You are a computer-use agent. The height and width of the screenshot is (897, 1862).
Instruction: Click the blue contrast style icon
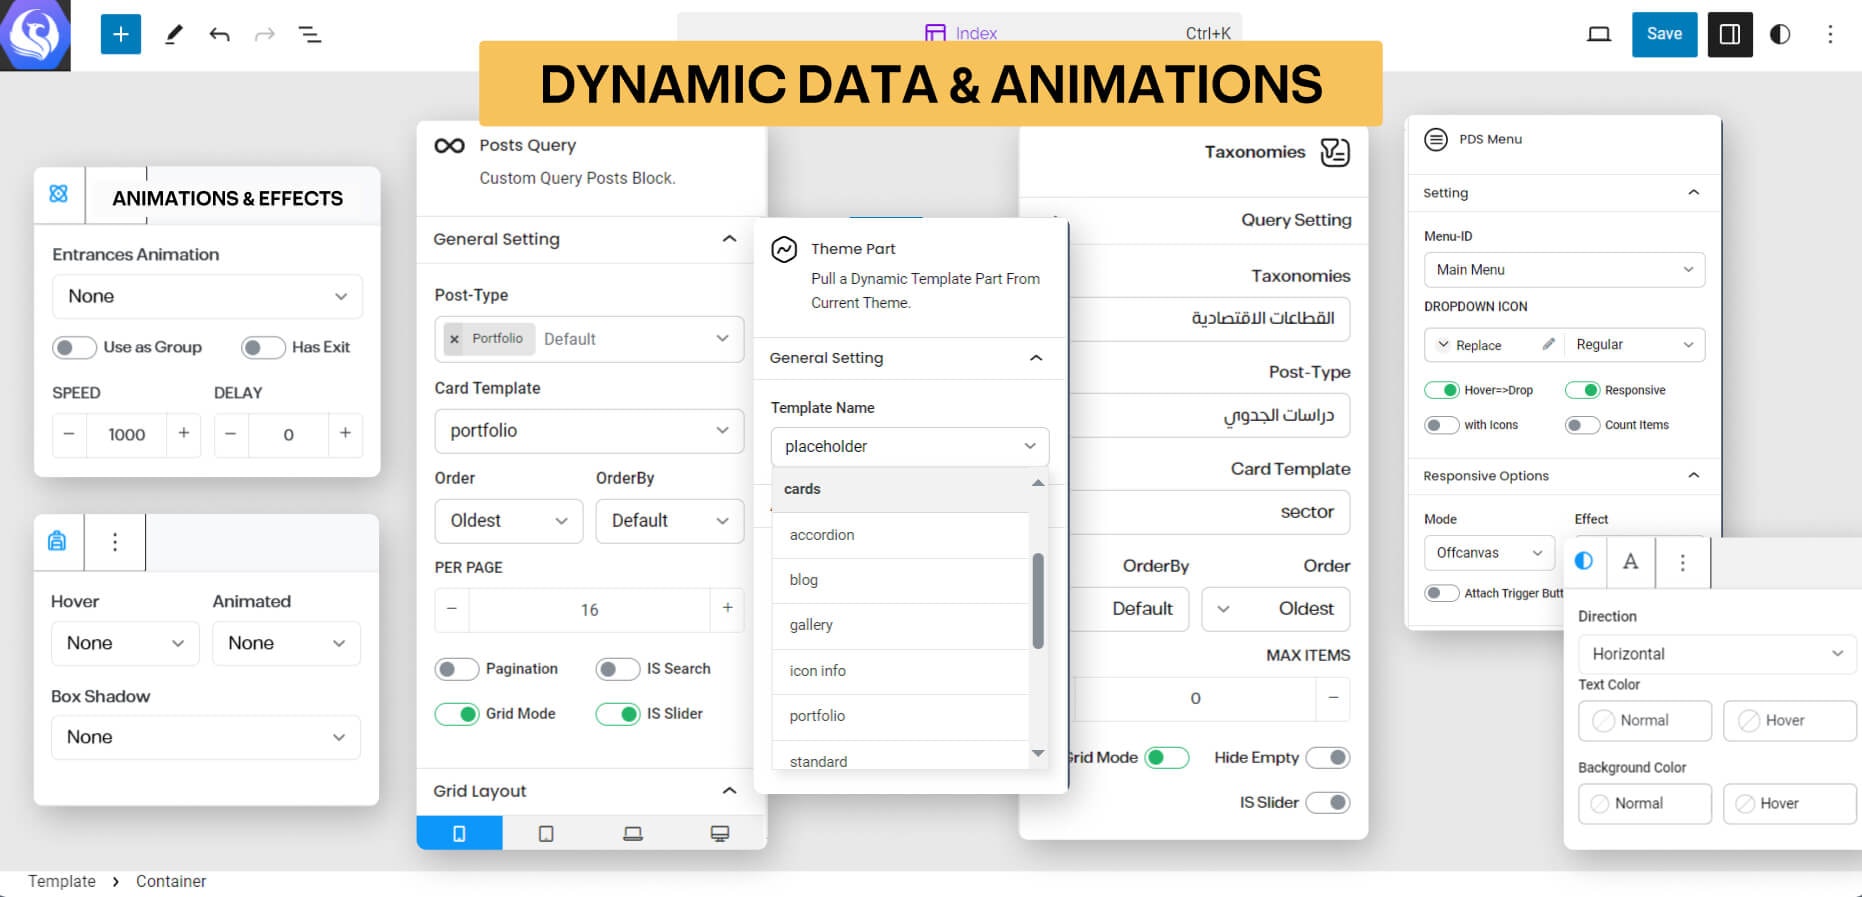coord(1584,561)
